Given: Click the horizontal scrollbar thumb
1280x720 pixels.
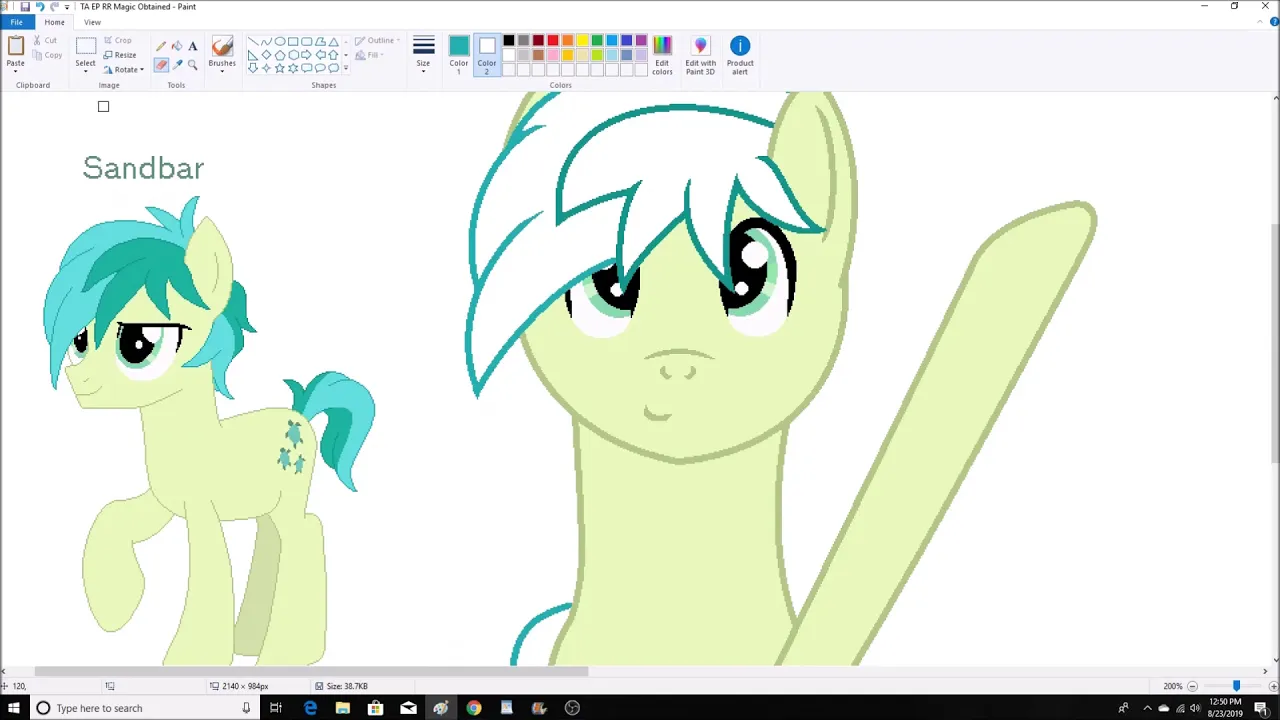Looking at the screenshot, I should [312, 672].
